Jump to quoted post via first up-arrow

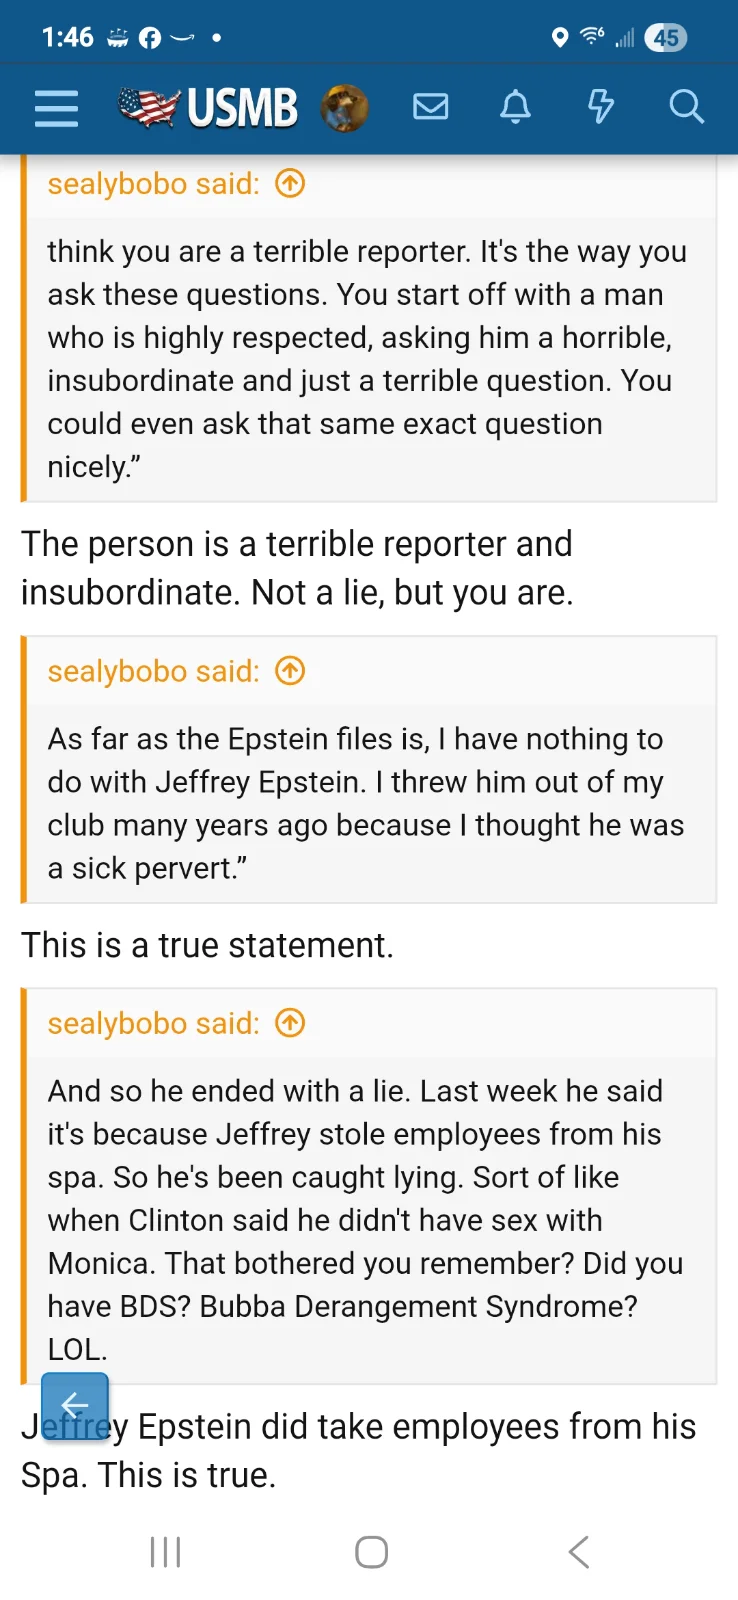(x=289, y=183)
